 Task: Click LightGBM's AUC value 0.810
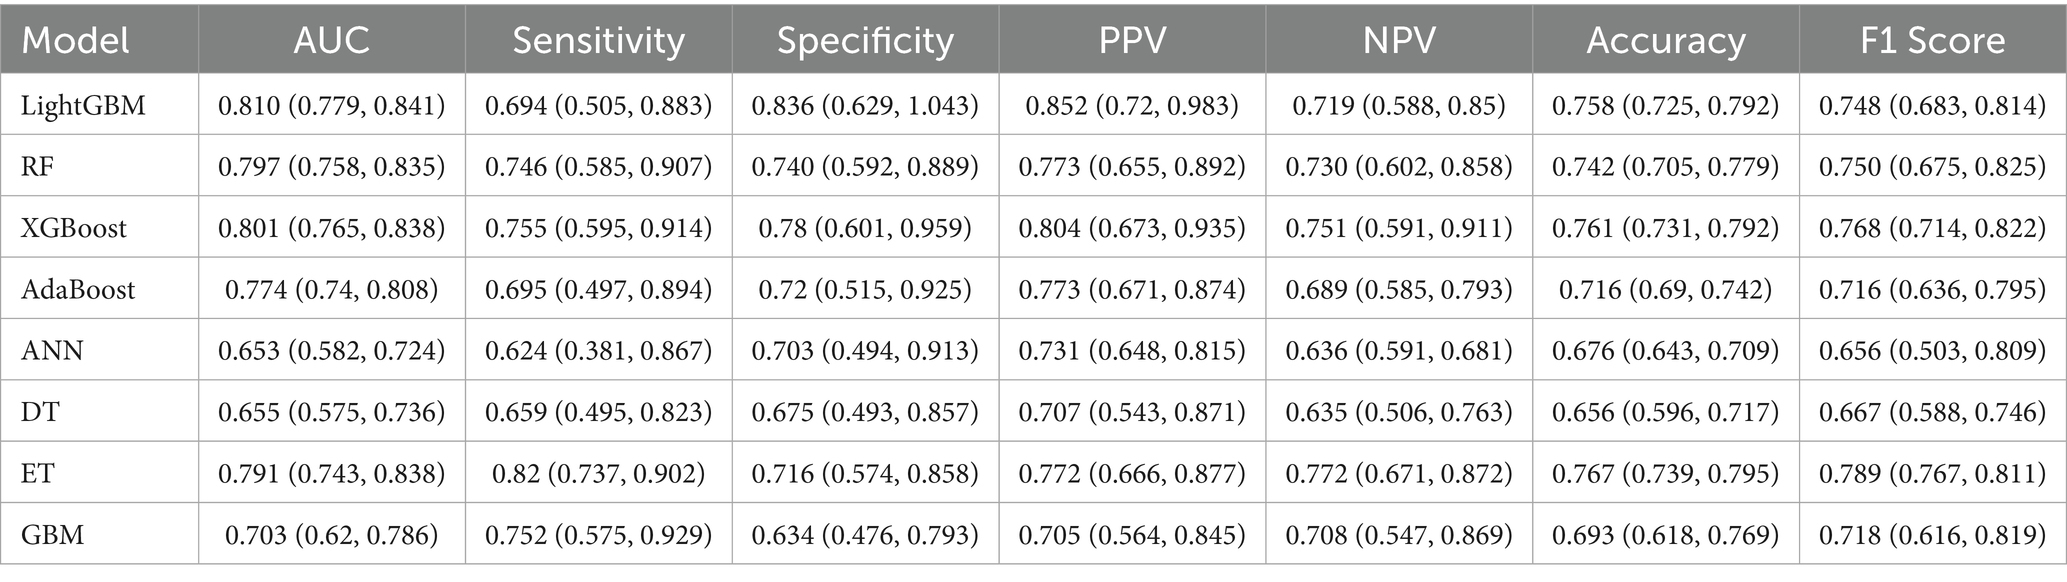(331, 105)
